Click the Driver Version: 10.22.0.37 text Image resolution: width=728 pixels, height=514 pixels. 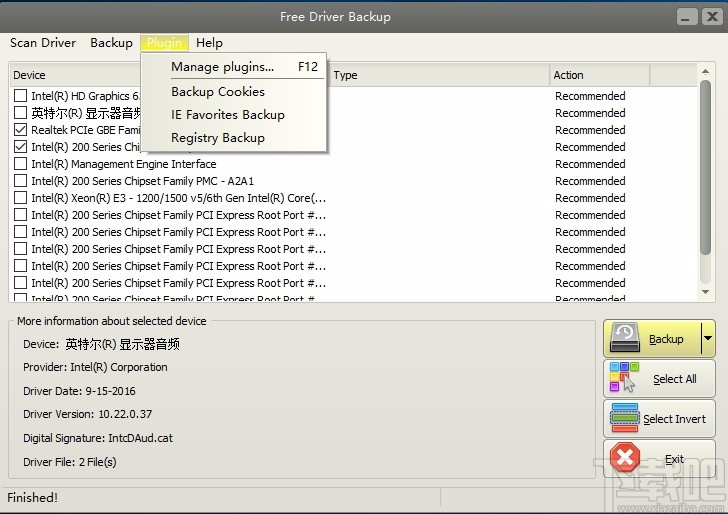pyautogui.click(x=88, y=414)
